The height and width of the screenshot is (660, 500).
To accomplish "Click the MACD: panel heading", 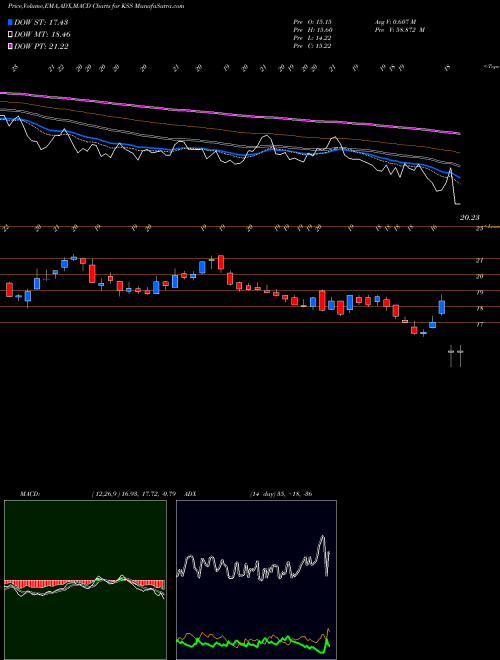I will (x=29, y=494).
